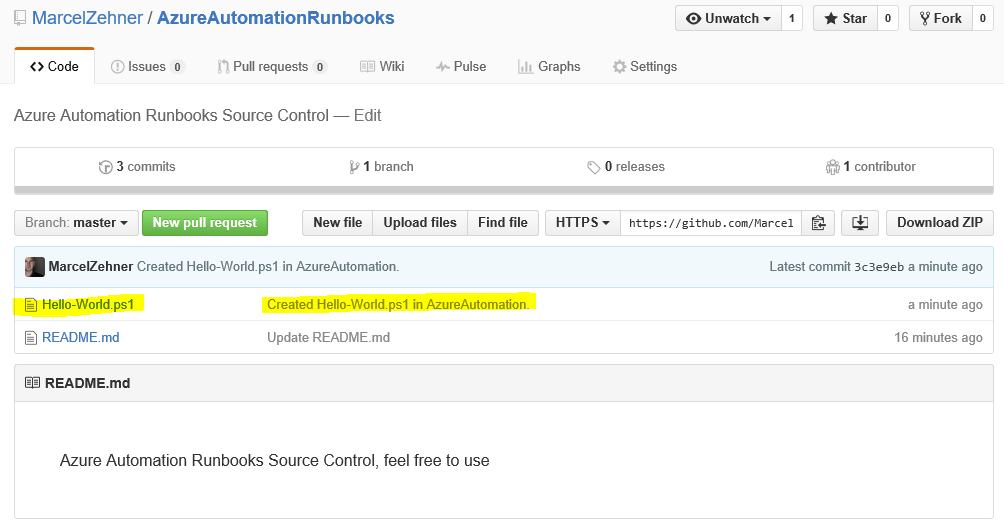The height and width of the screenshot is (528, 1004).
Task: View the 3 commits history
Action: (x=137, y=167)
